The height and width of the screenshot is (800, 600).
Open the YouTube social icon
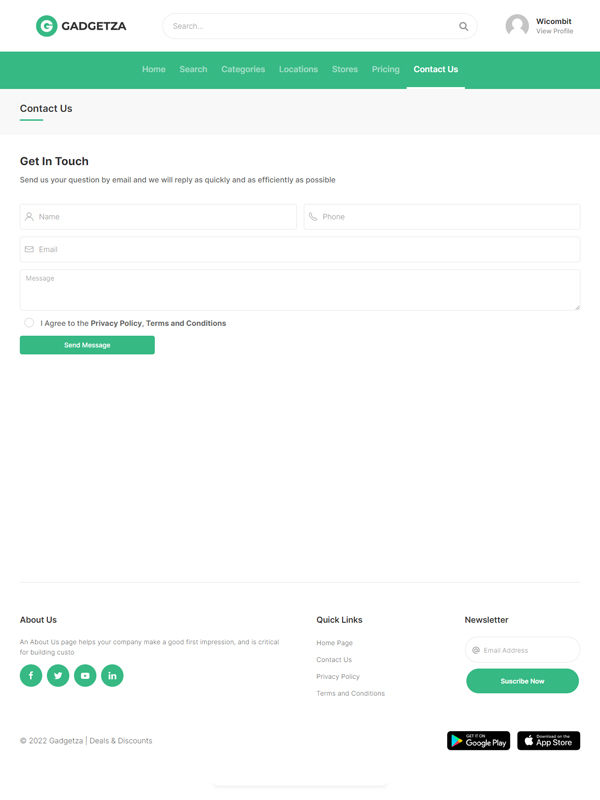click(x=85, y=676)
